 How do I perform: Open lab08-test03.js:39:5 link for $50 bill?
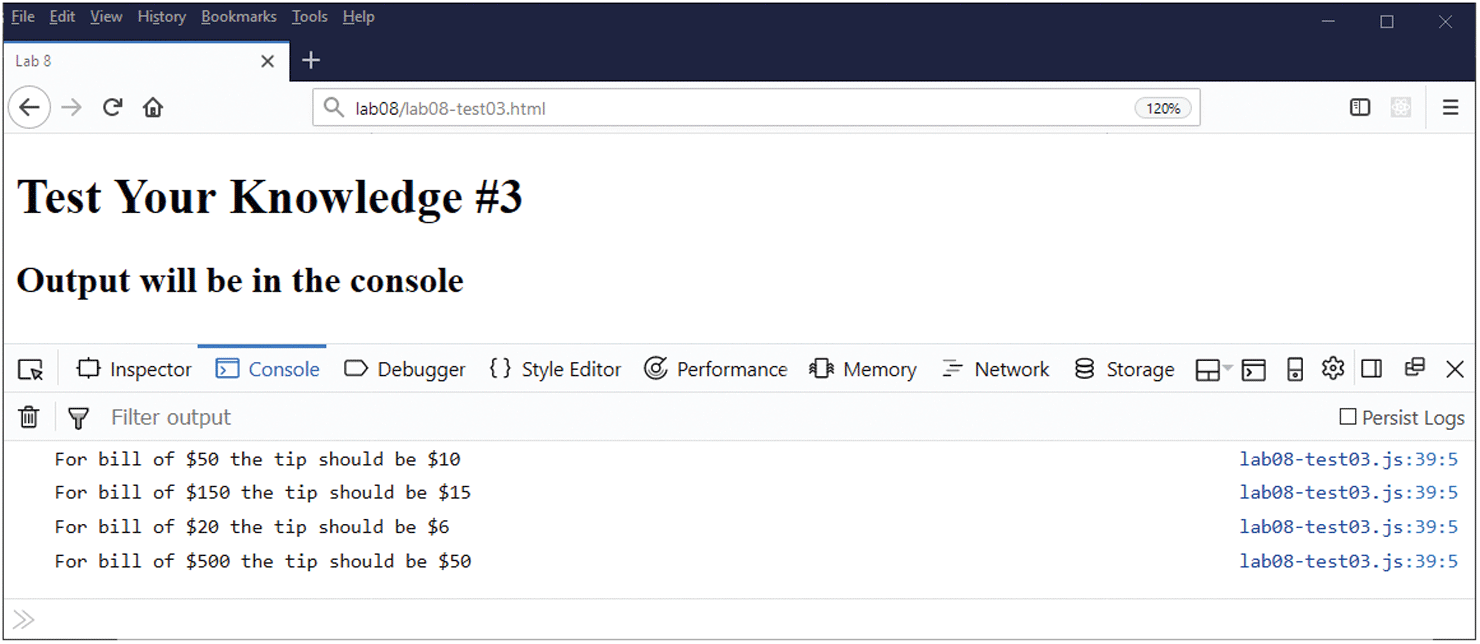tap(1348, 460)
